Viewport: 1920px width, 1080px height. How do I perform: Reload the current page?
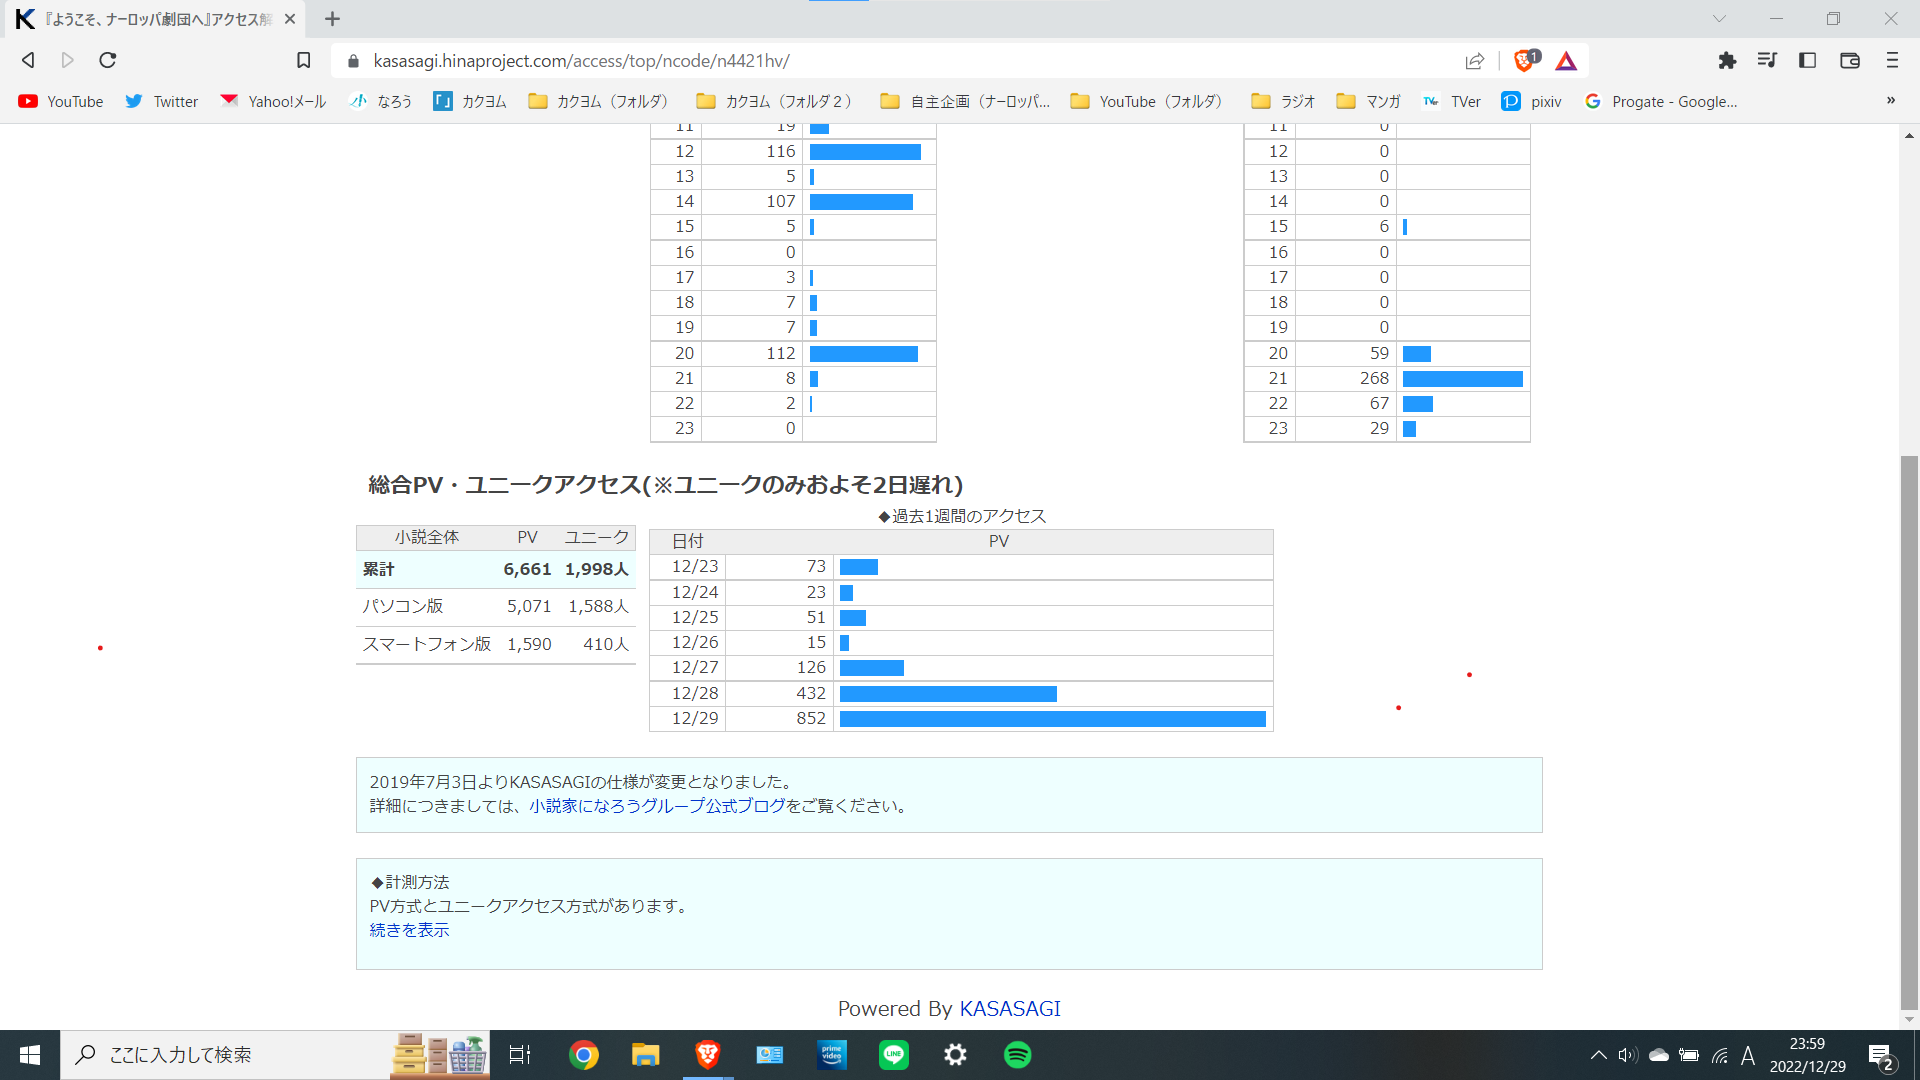[108, 61]
